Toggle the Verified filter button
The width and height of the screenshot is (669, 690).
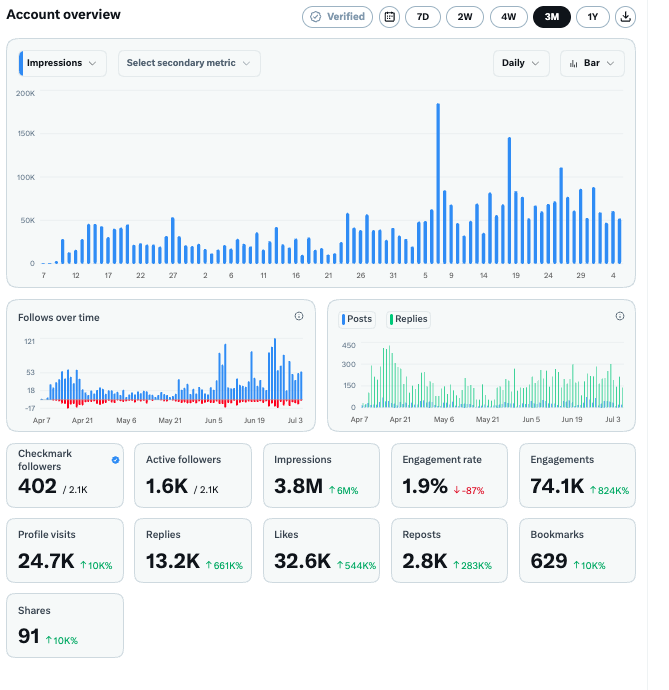coord(337,17)
